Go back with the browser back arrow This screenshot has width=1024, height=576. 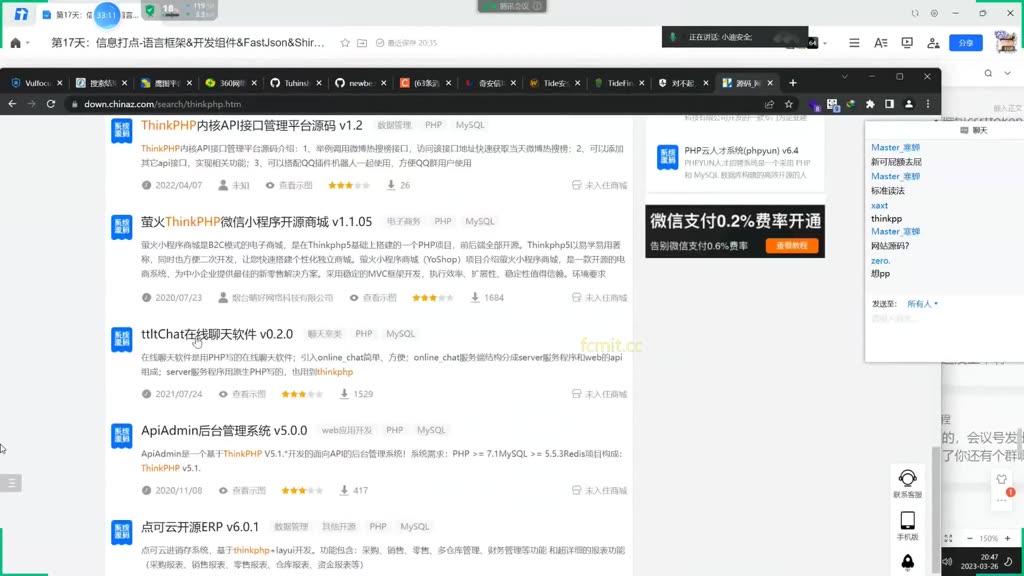coord(12,104)
